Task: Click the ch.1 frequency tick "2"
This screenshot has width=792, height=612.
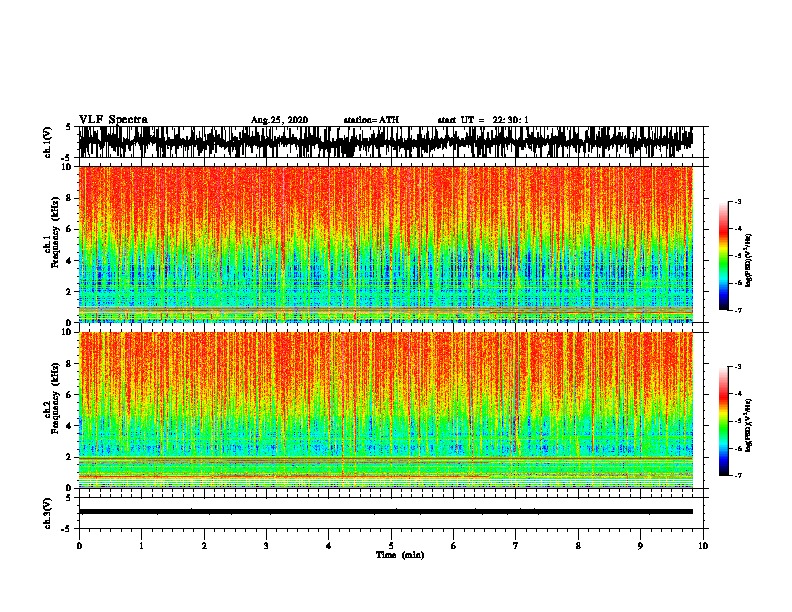Action: click(70, 291)
